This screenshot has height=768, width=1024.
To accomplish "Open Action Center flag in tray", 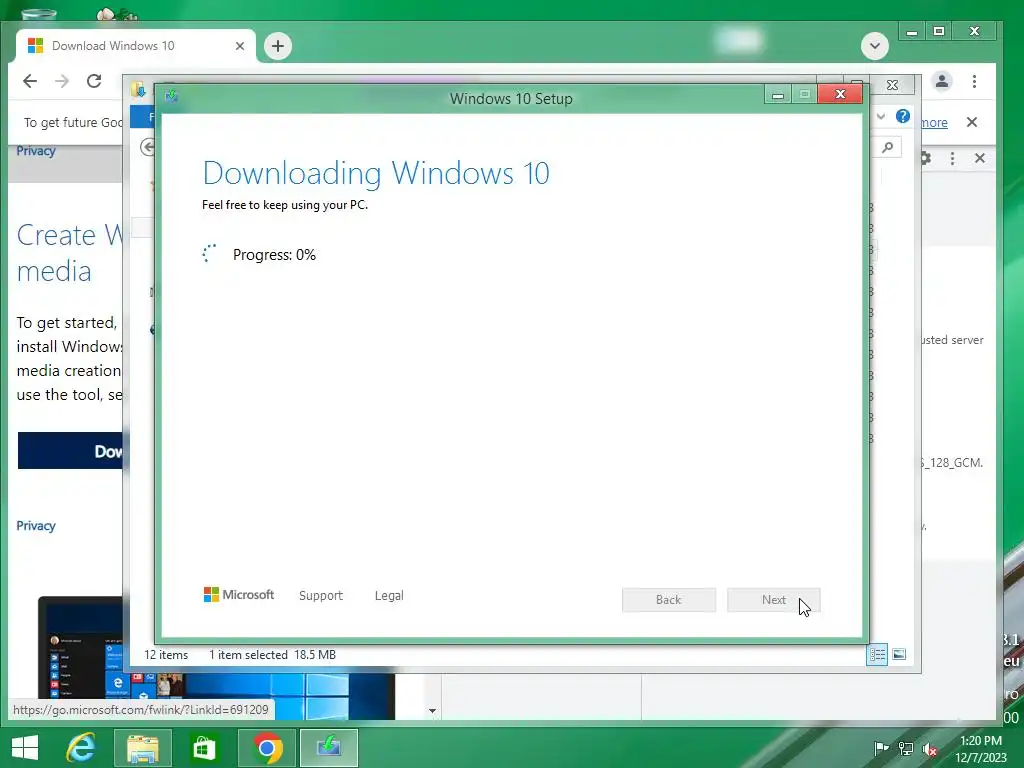I will pyautogui.click(x=881, y=749).
